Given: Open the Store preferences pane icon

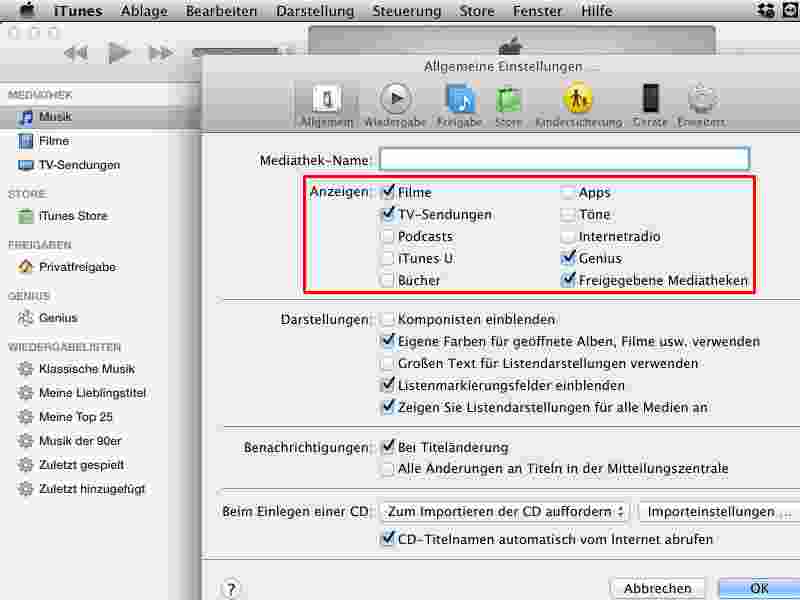Looking at the screenshot, I should pos(508,105).
